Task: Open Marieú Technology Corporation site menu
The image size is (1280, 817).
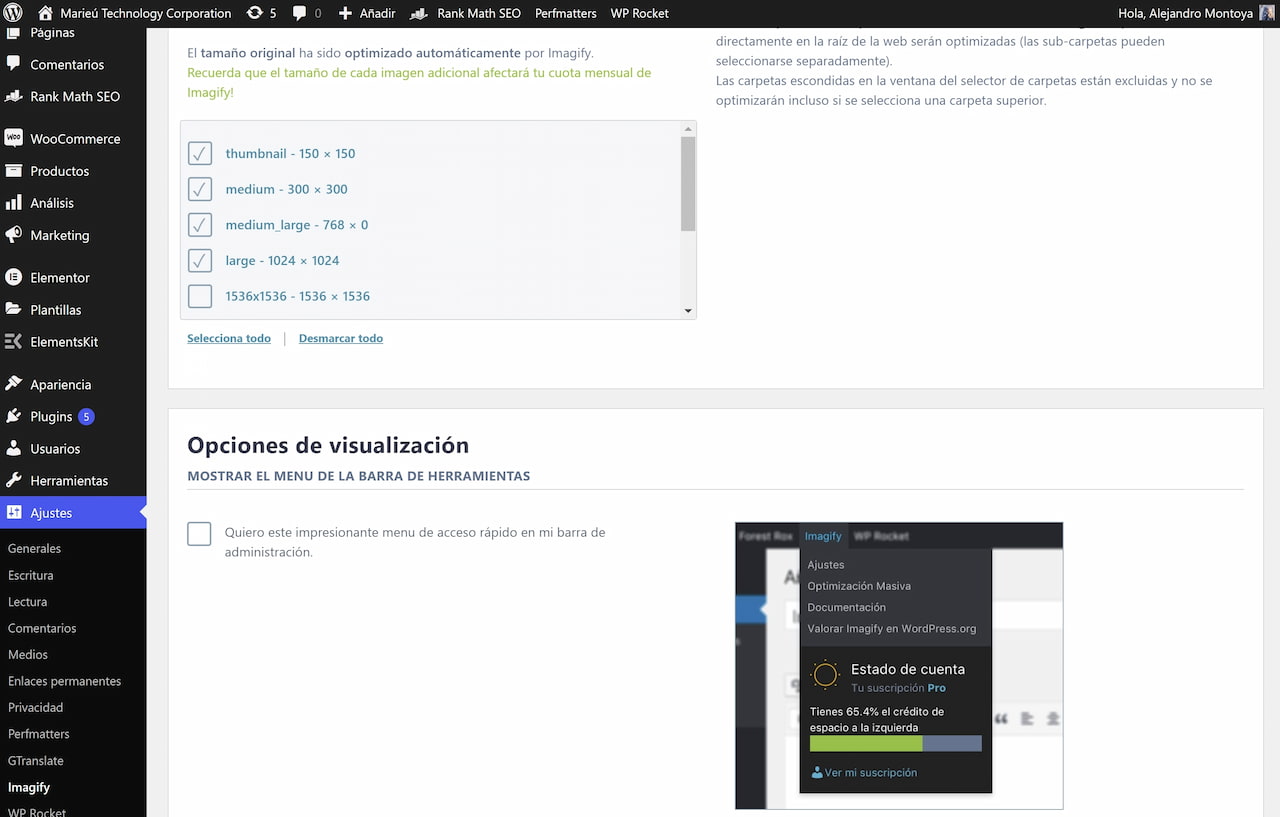Action: 134,13
